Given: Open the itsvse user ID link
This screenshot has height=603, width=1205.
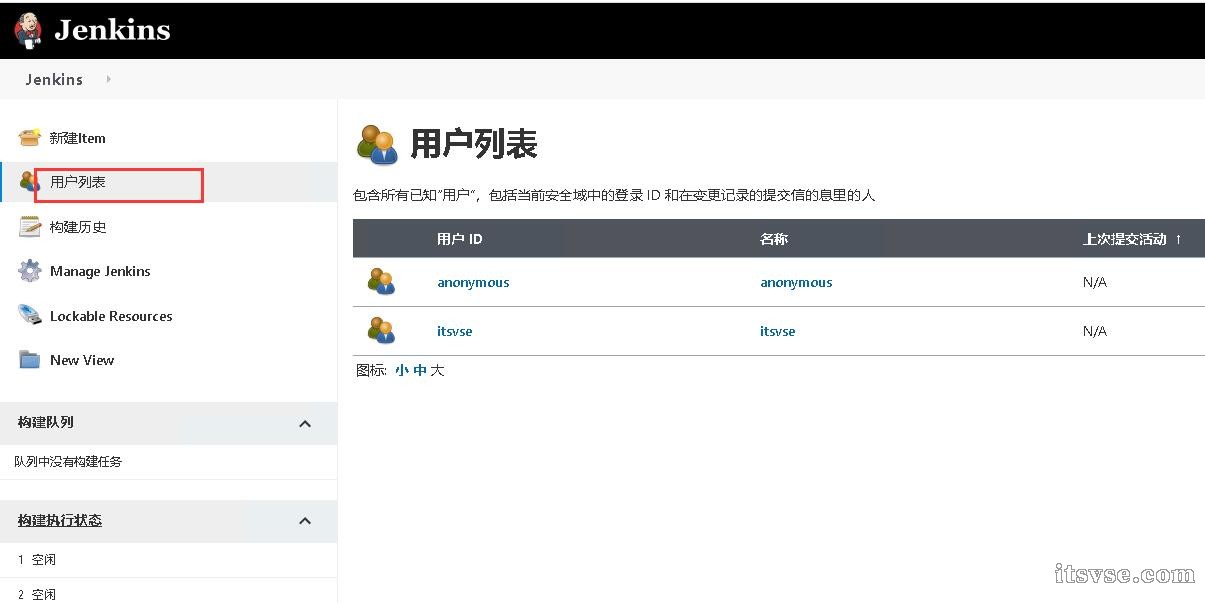Looking at the screenshot, I should [455, 331].
